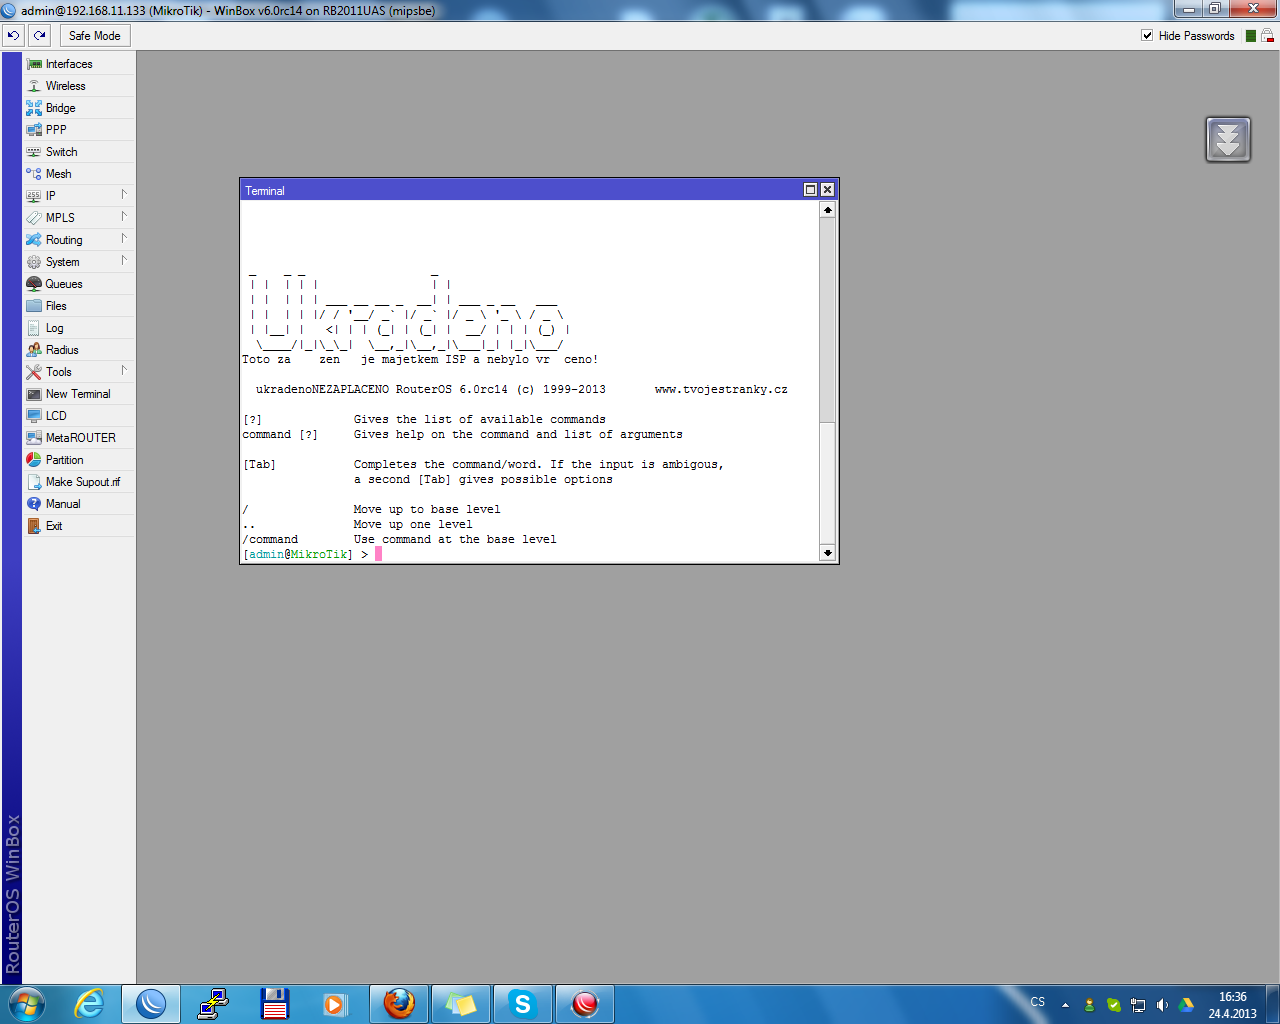Click the Terminal window title bar
This screenshot has height=1024, width=1280.
[x=520, y=190]
